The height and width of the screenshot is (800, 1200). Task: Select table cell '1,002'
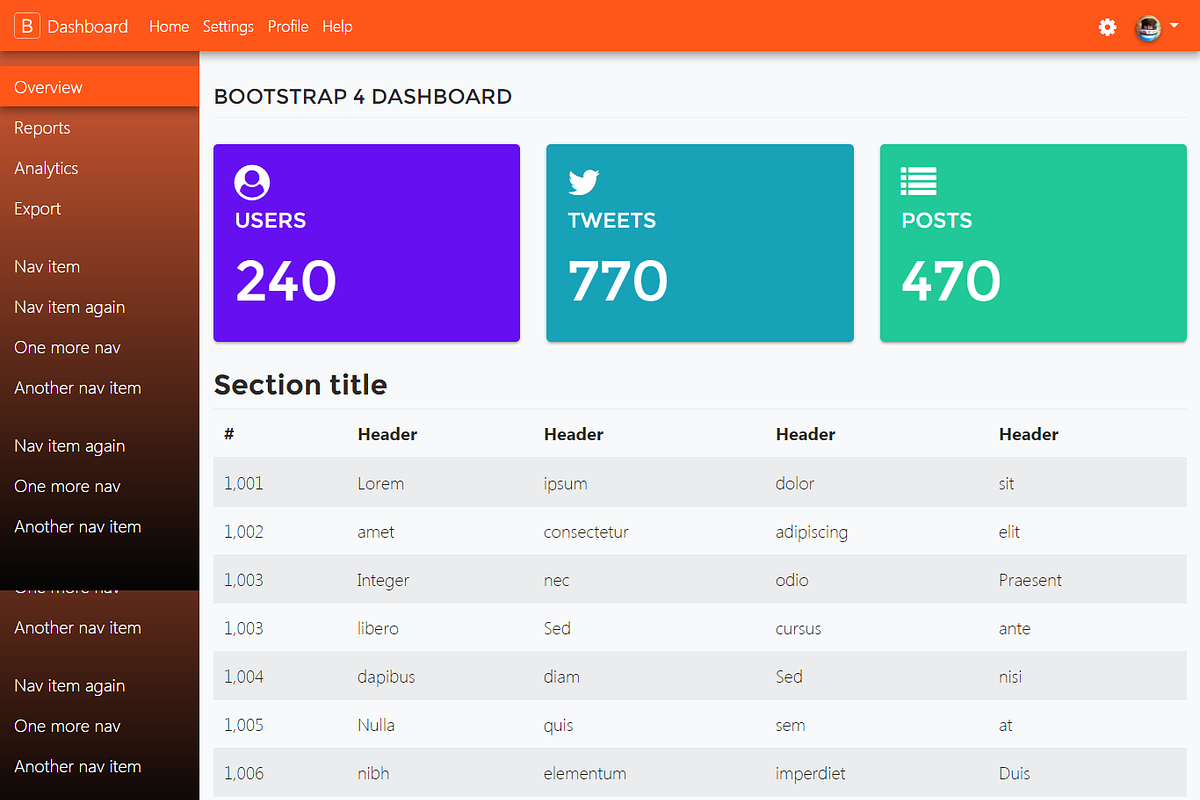pos(244,532)
